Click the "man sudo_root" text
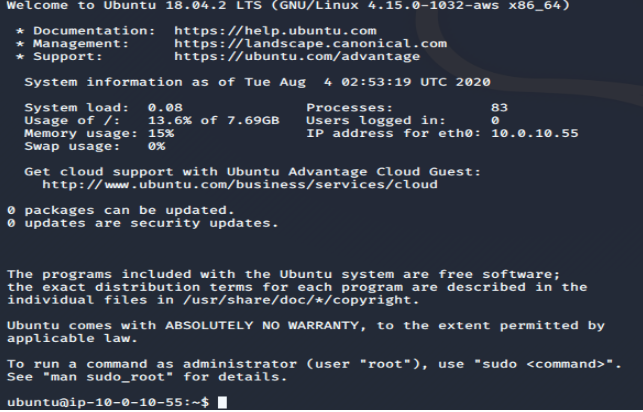This screenshot has width=643, height=412. tap(108, 377)
